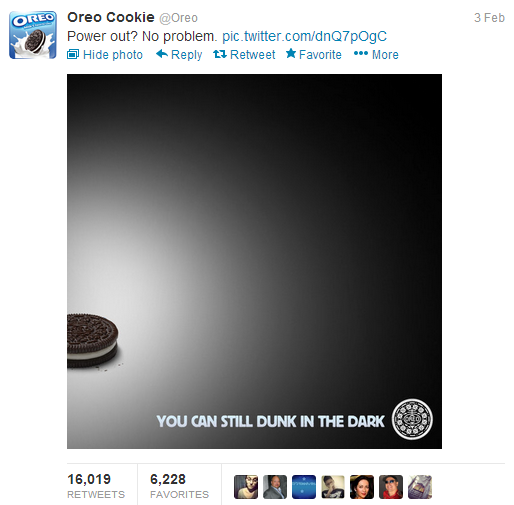Open the Dunk in the Dark photo
Screen dimensions: 514x505
coord(254,261)
